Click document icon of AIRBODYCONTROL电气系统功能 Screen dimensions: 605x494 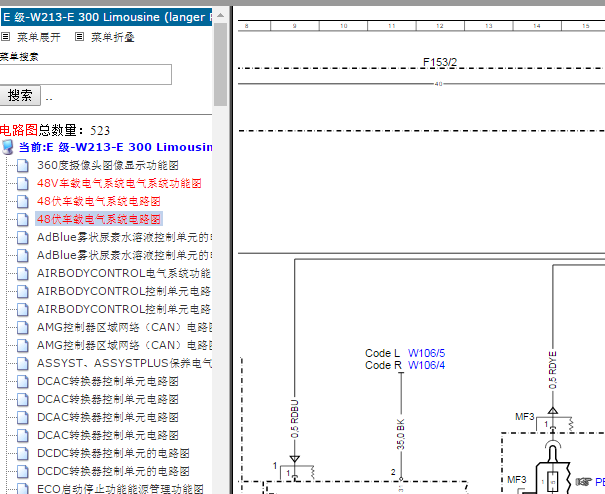click(23, 273)
